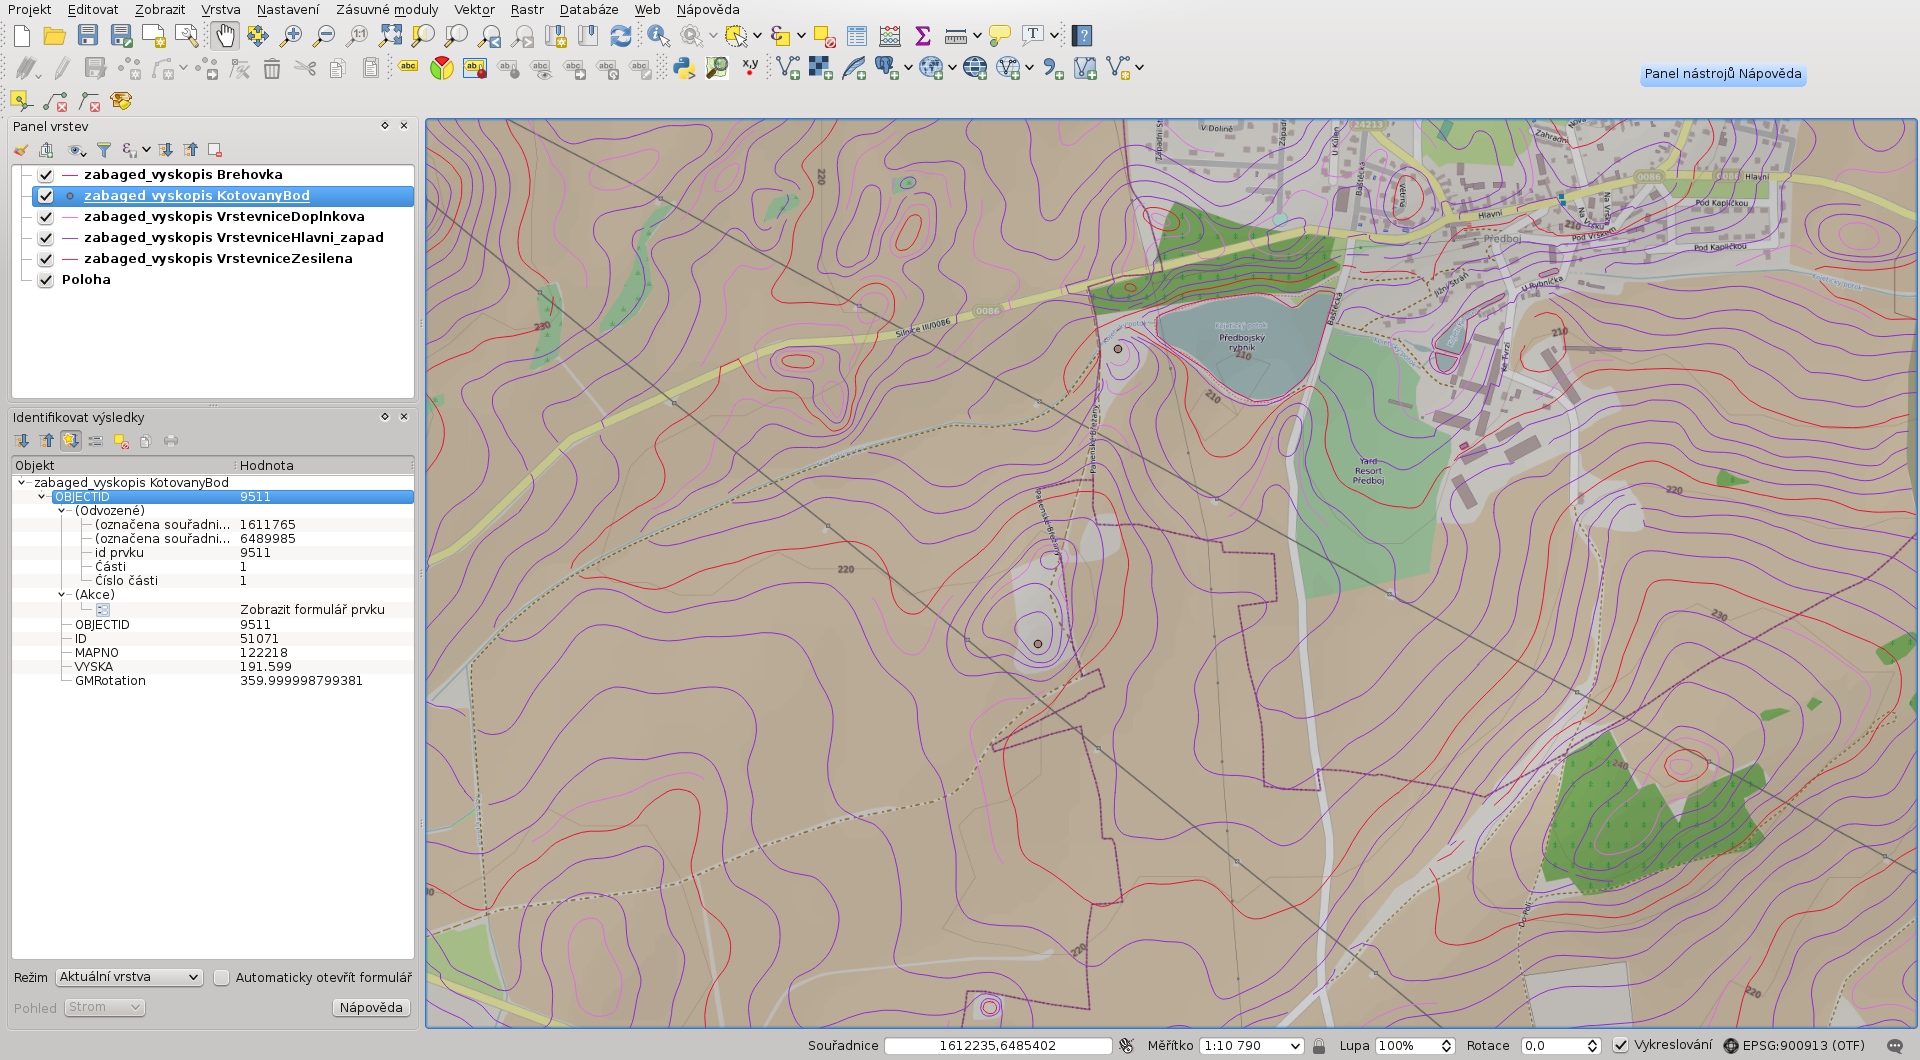Screen dimensions: 1920x1060
Task: Open the Měřítko scale dropdown
Action: [x=1295, y=1046]
